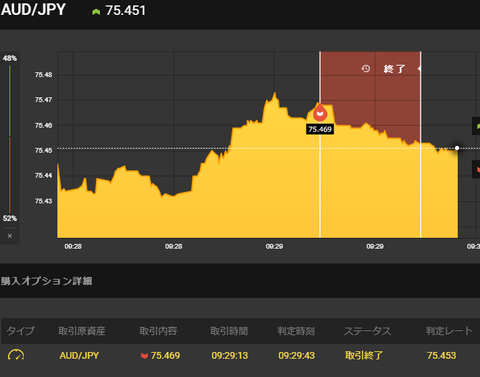Click the ステータス column header
Image resolution: width=480 pixels, height=377 pixels.
pos(368,331)
